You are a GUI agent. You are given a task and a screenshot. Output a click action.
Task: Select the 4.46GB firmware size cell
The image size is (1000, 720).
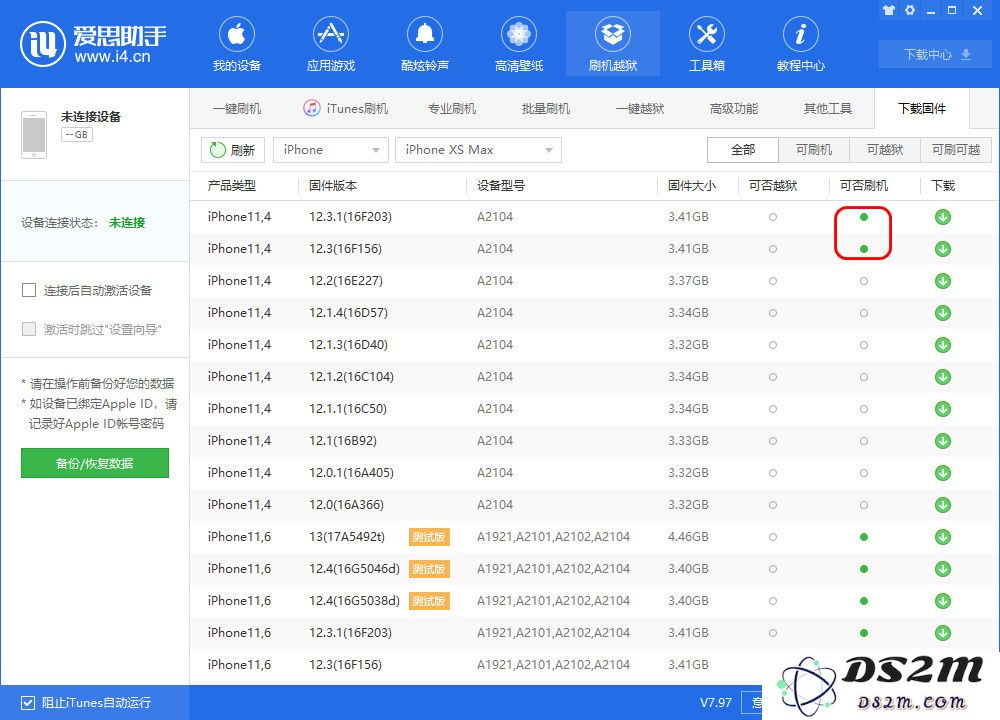(688, 537)
